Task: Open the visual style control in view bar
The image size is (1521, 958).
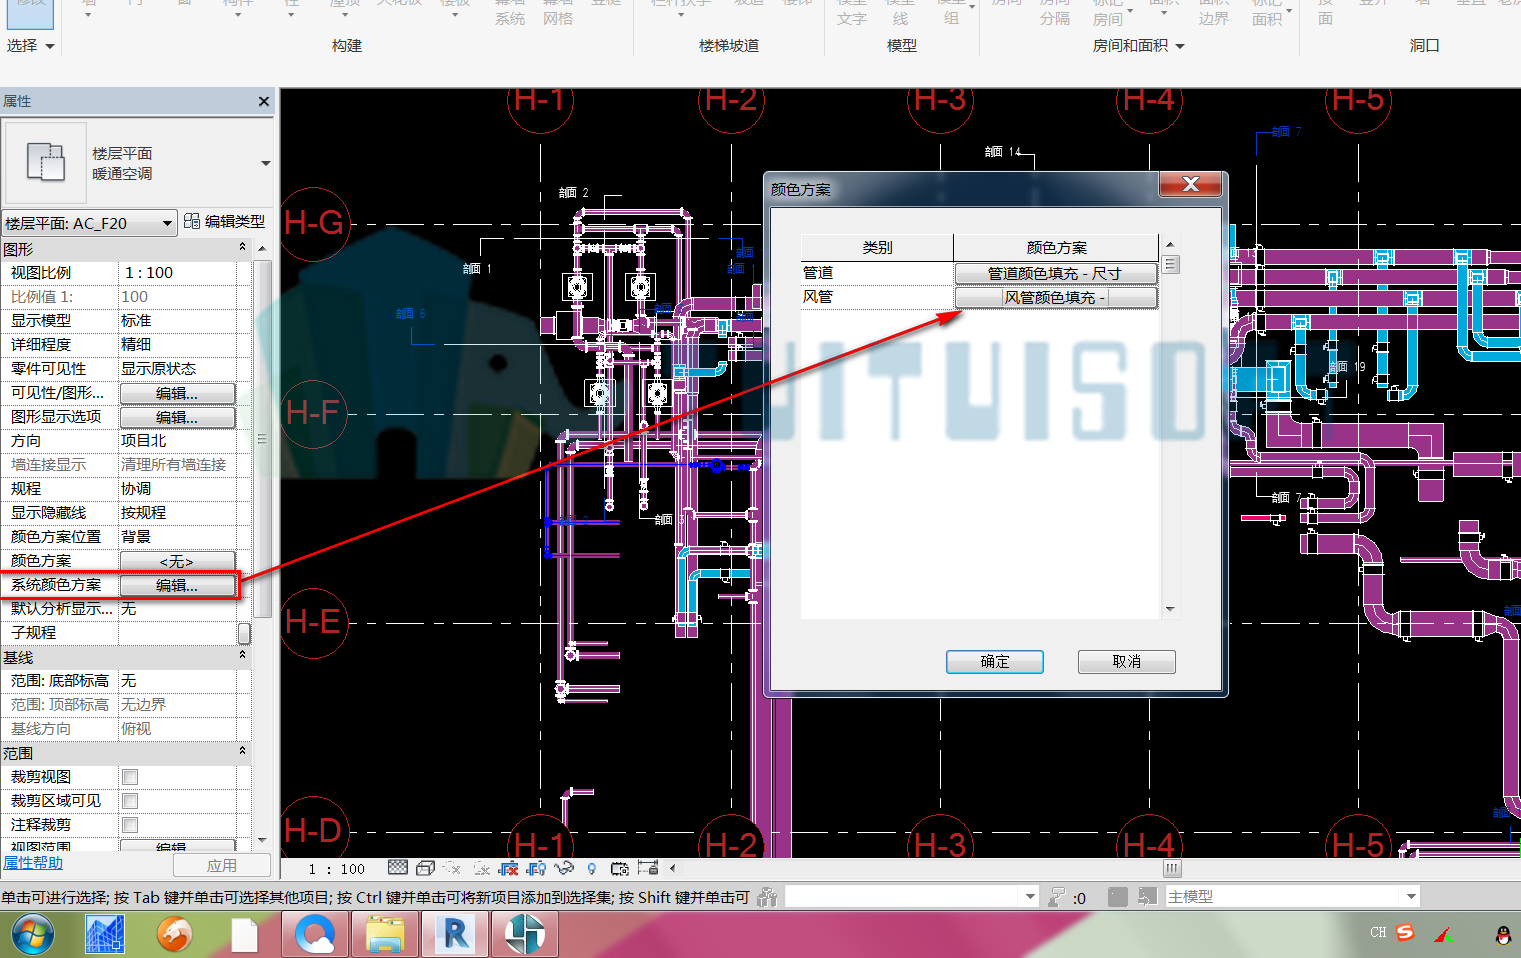Action: coord(425,868)
